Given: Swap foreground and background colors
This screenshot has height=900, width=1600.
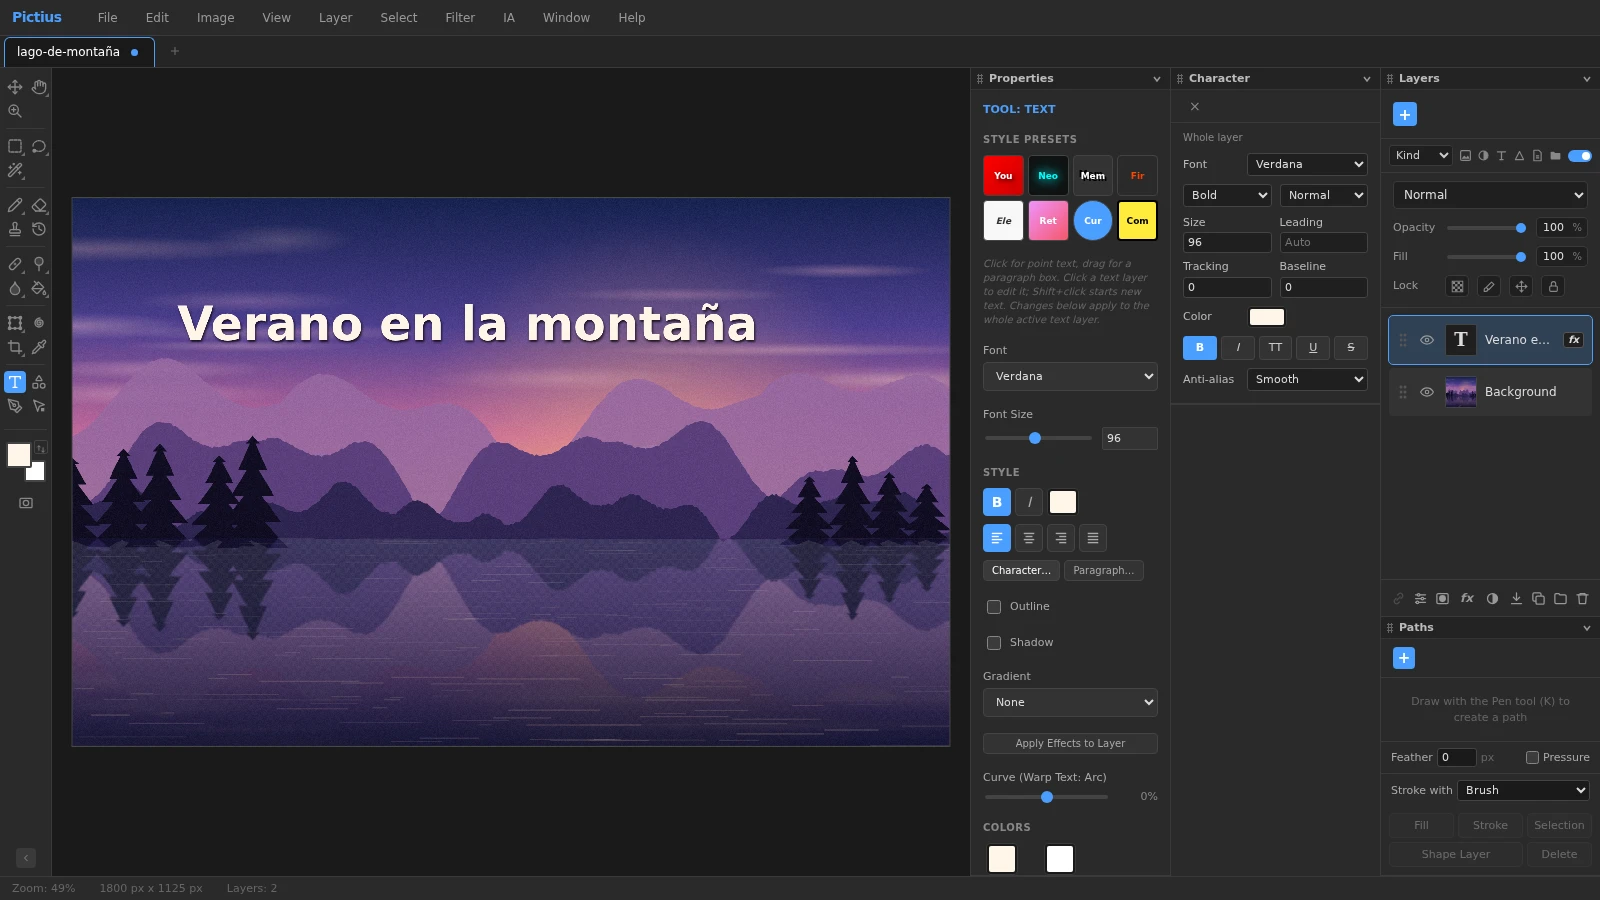Looking at the screenshot, I should (41, 448).
